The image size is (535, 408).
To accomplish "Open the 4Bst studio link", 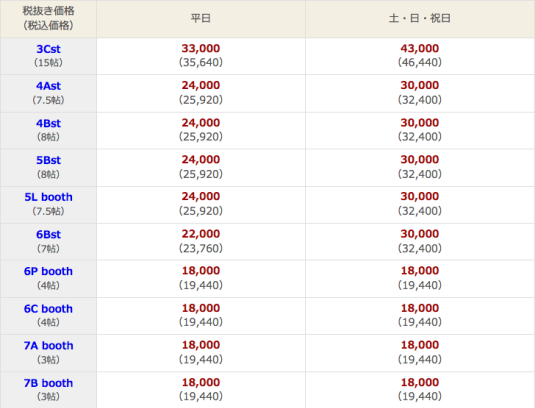I will tap(48, 123).
